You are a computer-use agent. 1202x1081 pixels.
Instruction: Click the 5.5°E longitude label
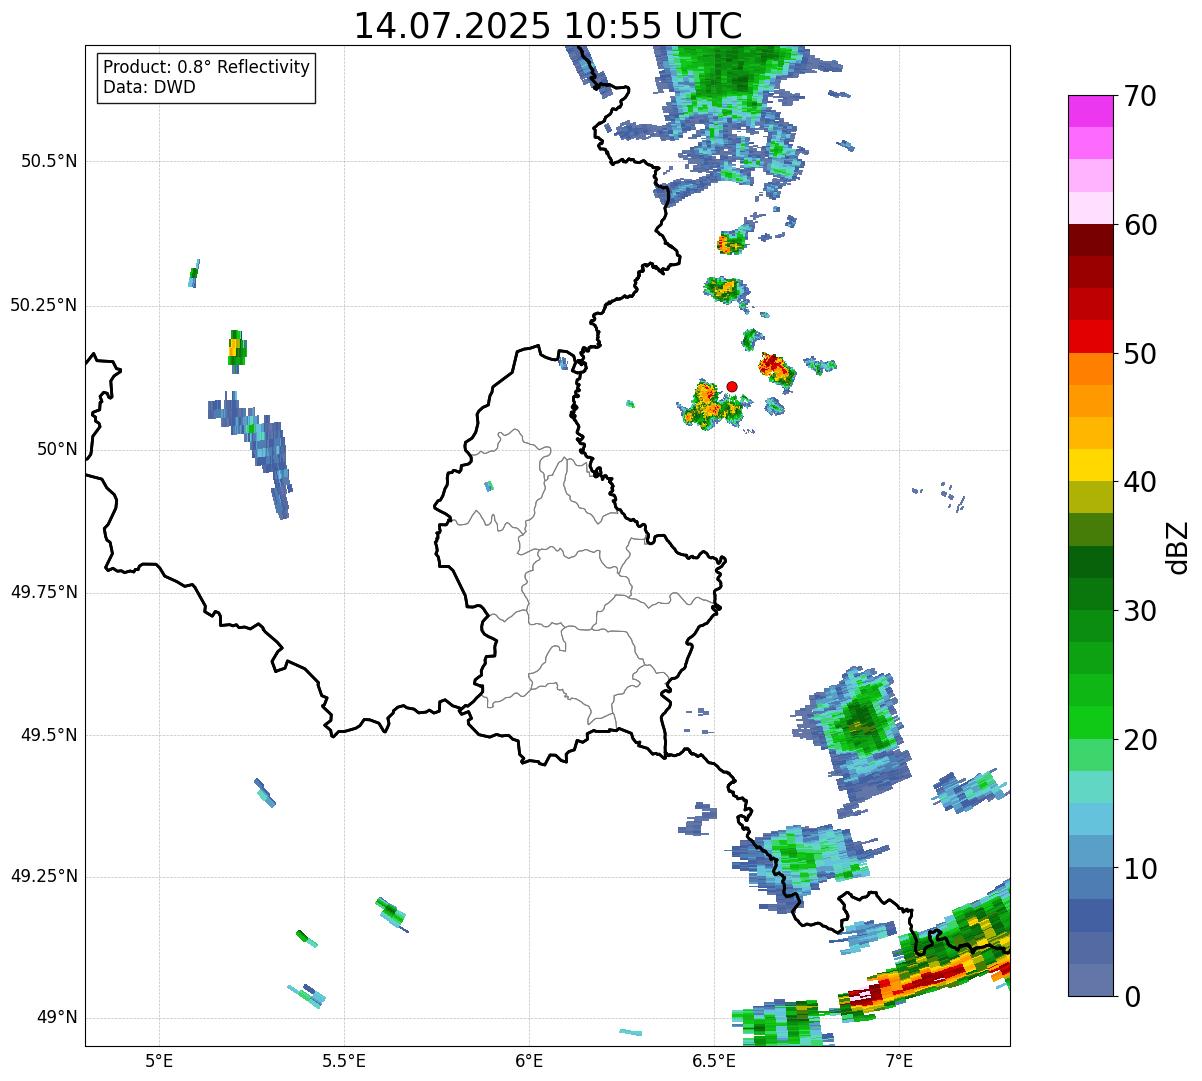pos(344,1060)
